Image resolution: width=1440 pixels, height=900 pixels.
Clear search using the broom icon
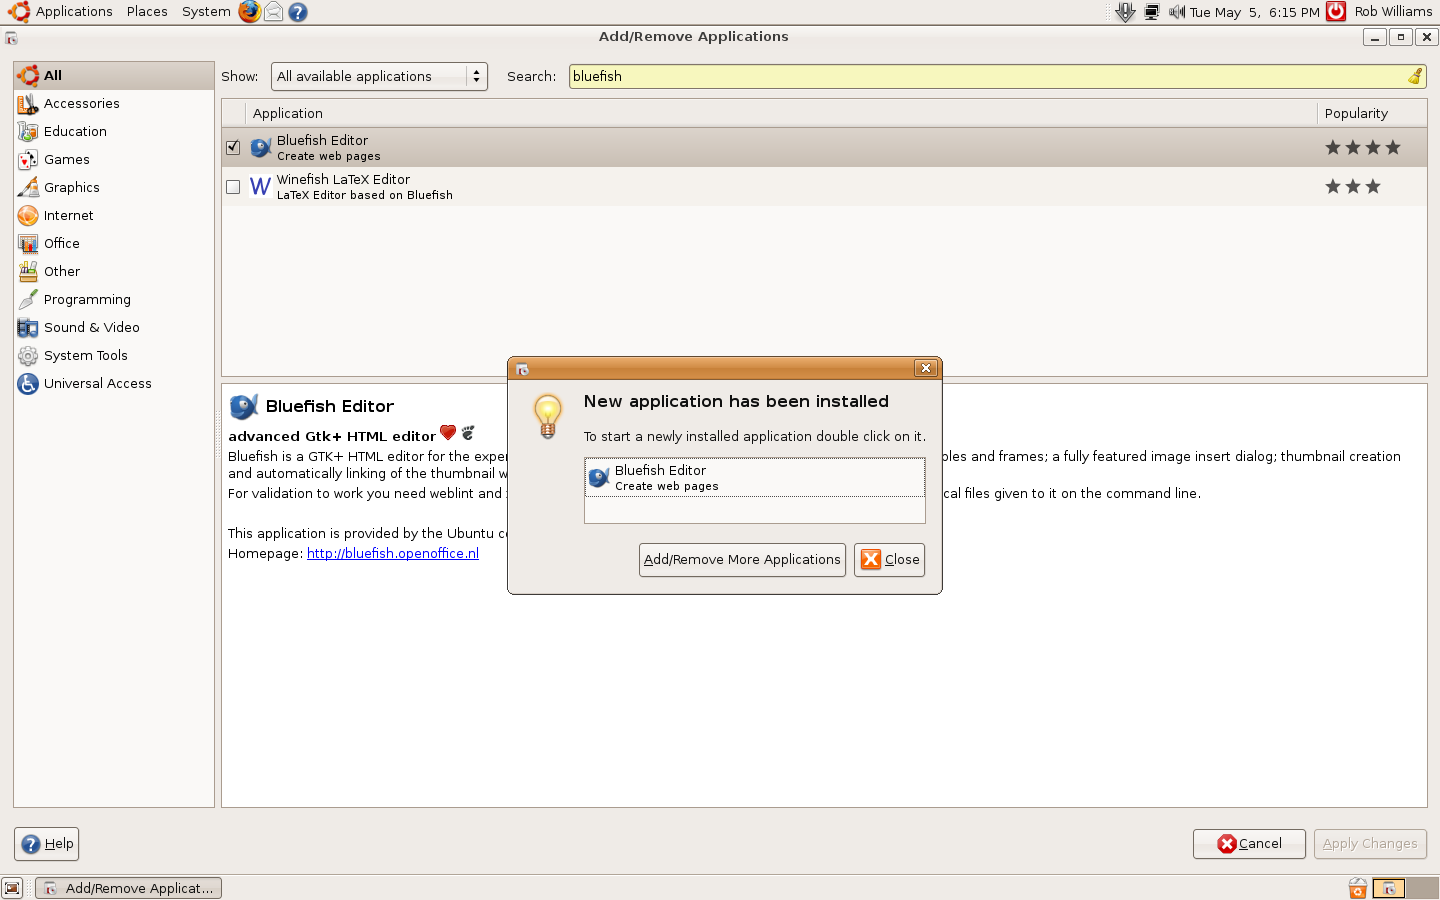(1415, 76)
